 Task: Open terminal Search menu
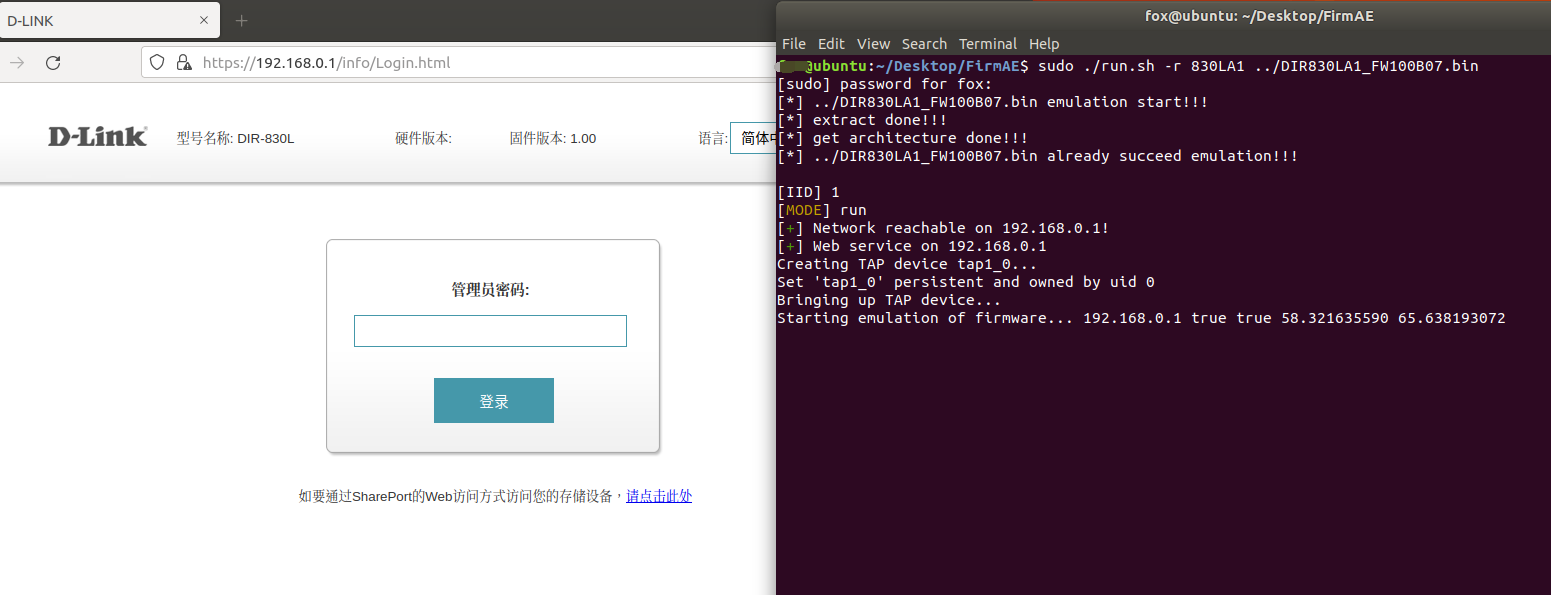tap(924, 44)
